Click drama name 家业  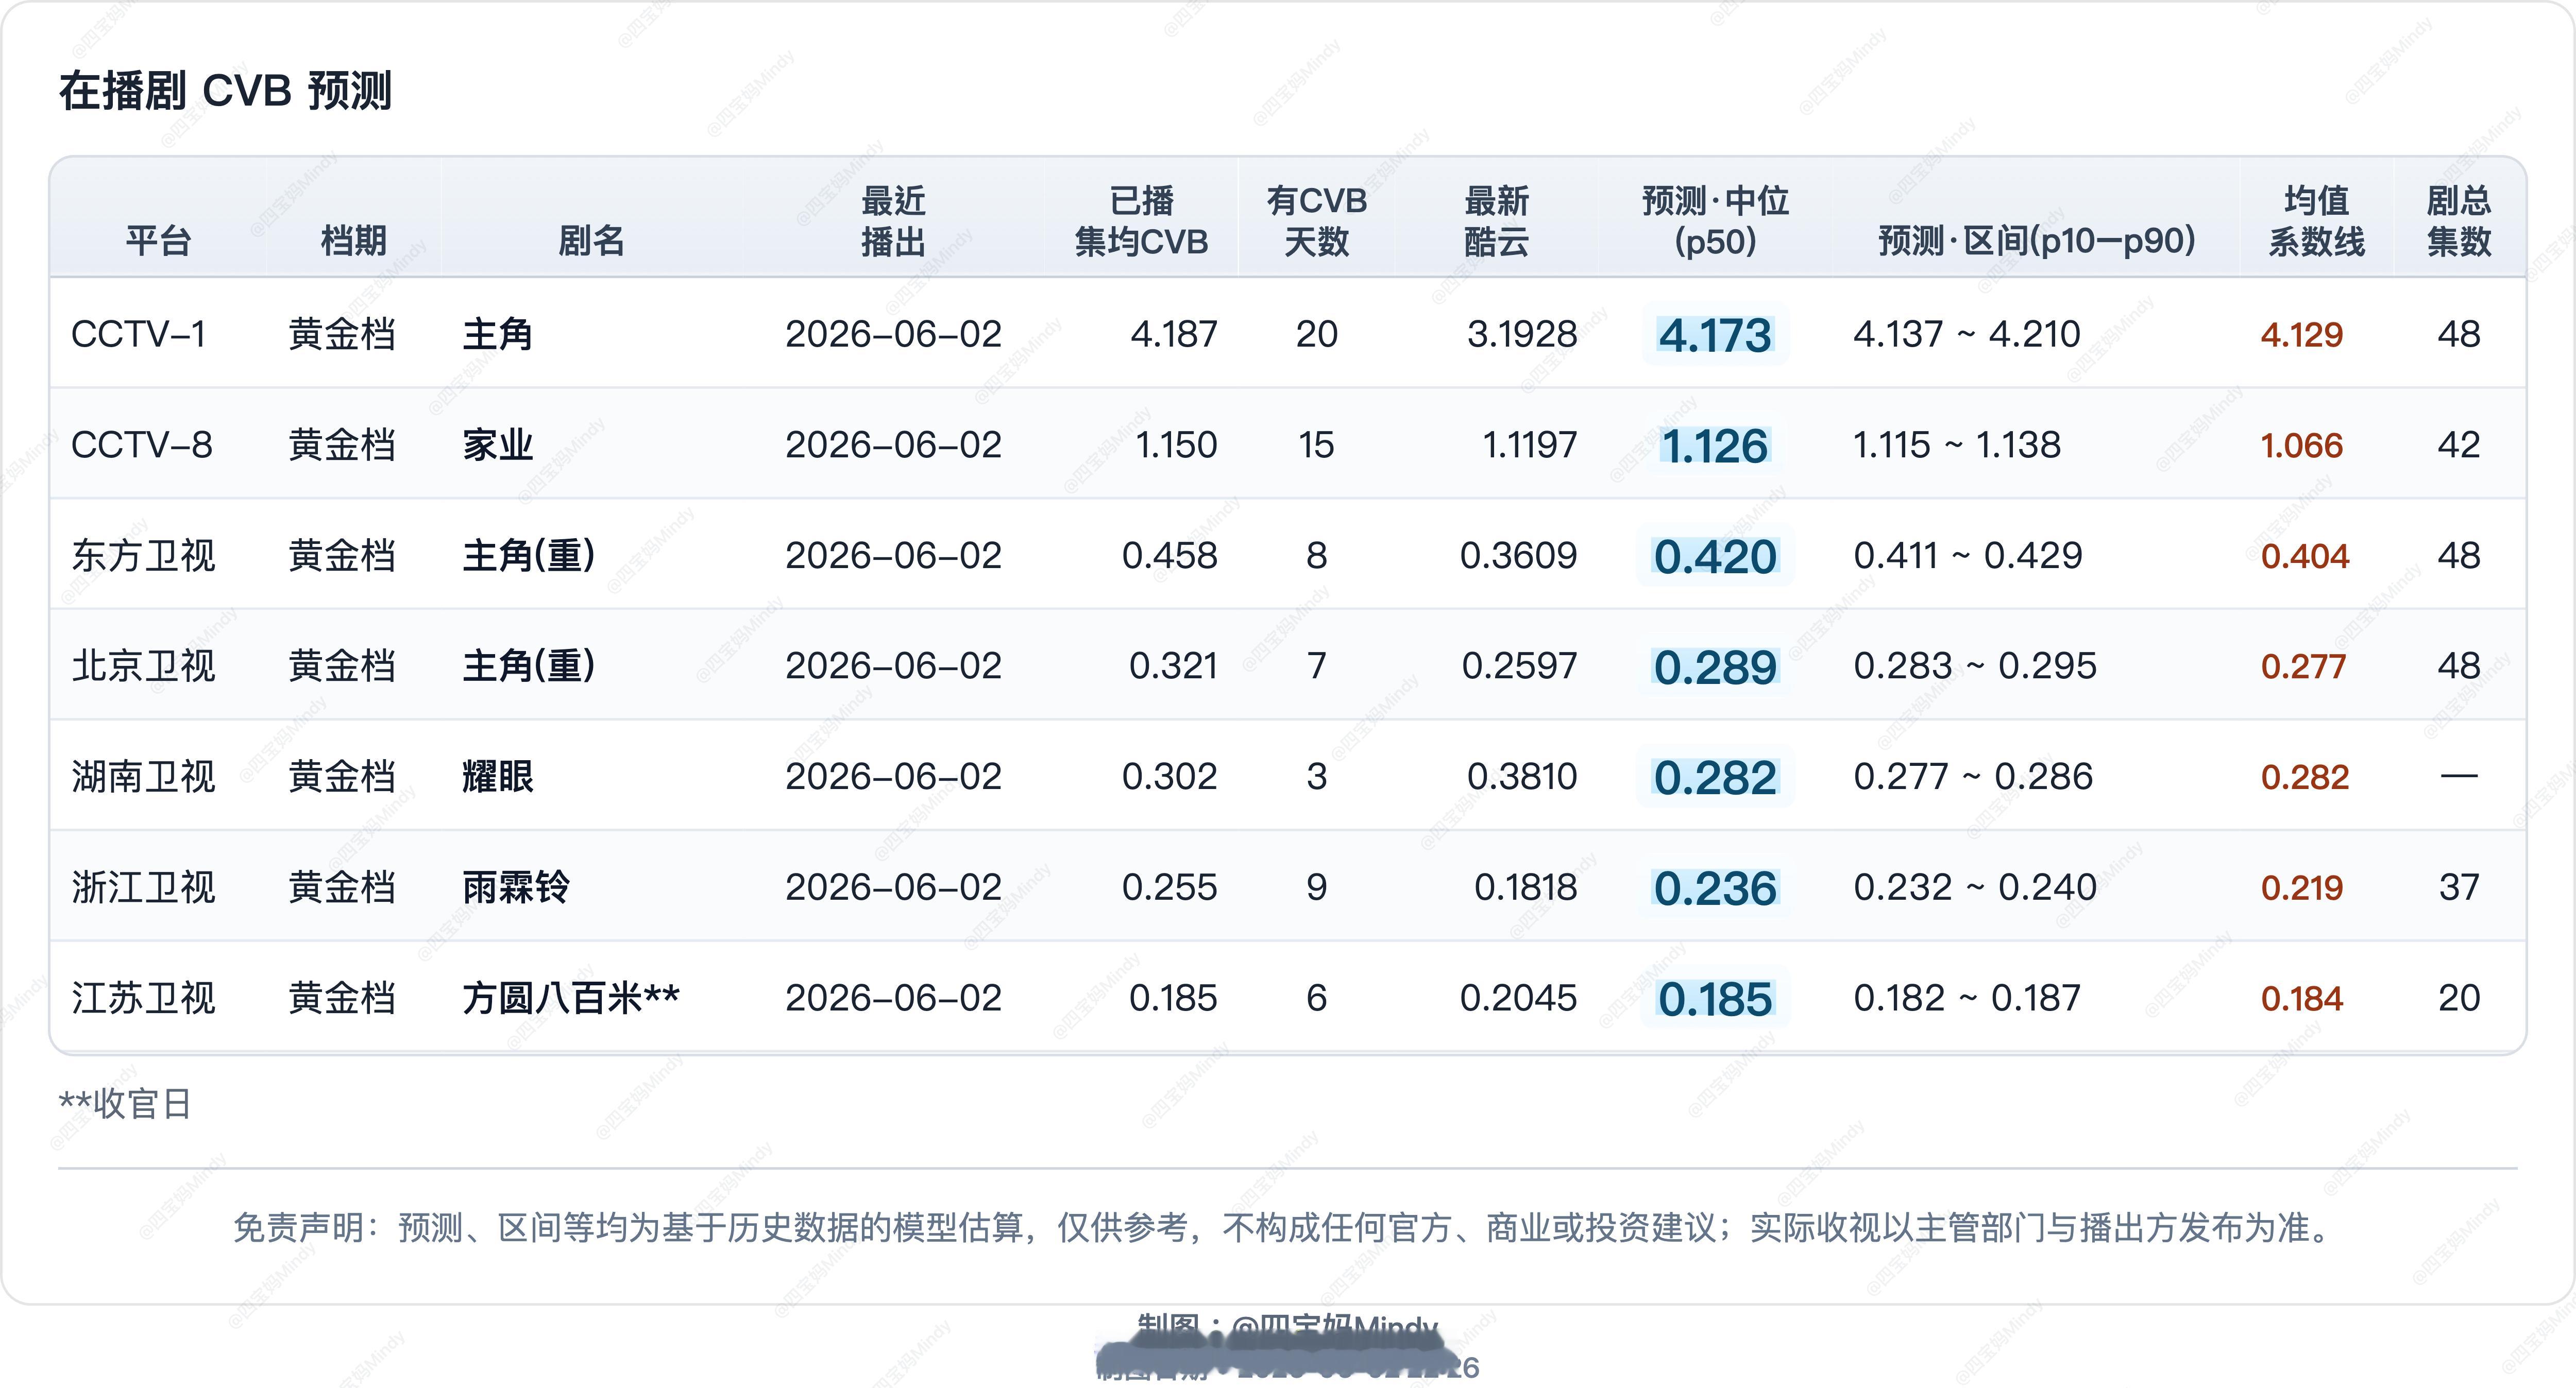[497, 445]
